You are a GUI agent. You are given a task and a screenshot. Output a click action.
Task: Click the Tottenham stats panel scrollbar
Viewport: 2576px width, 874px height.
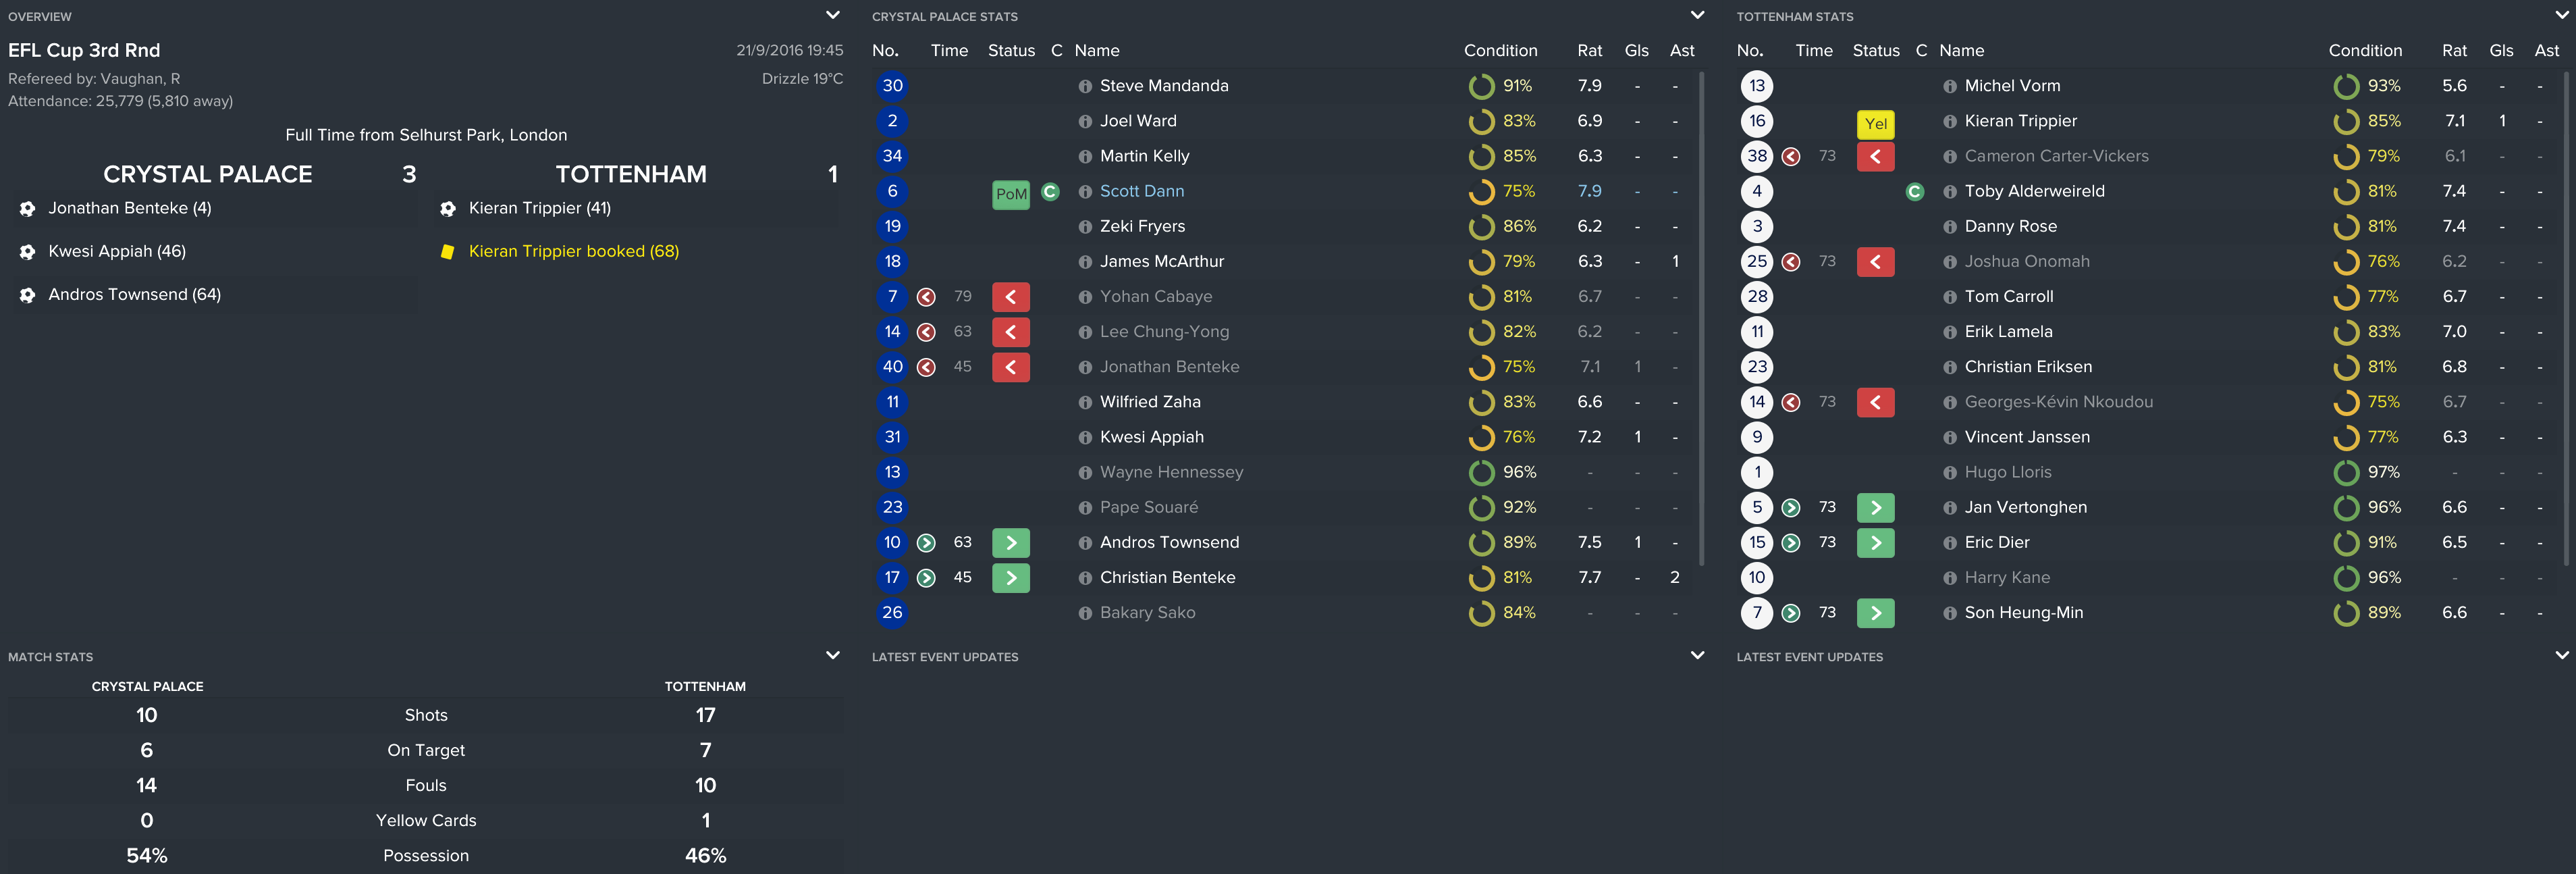point(2566,320)
